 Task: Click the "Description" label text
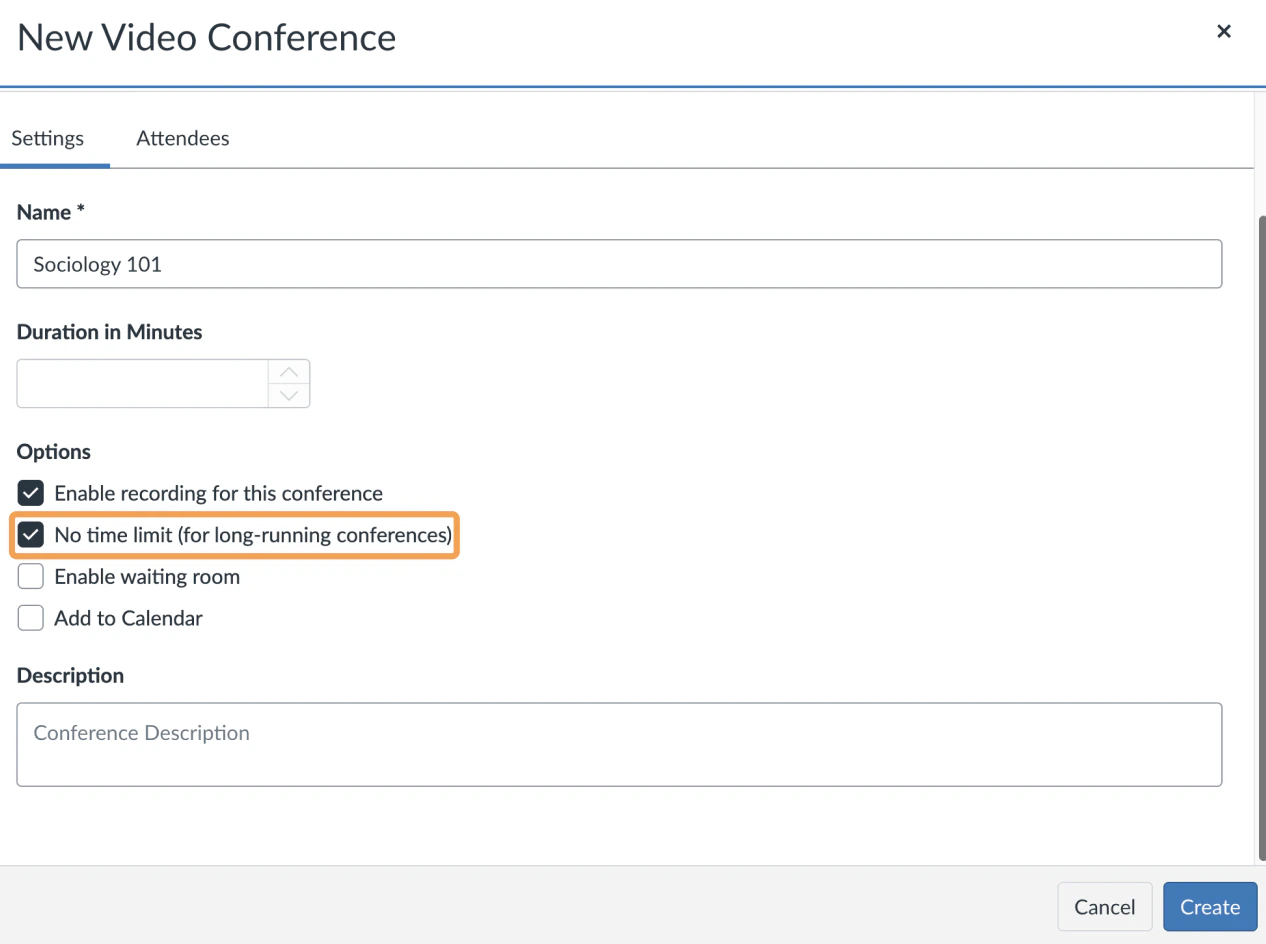tap(71, 676)
